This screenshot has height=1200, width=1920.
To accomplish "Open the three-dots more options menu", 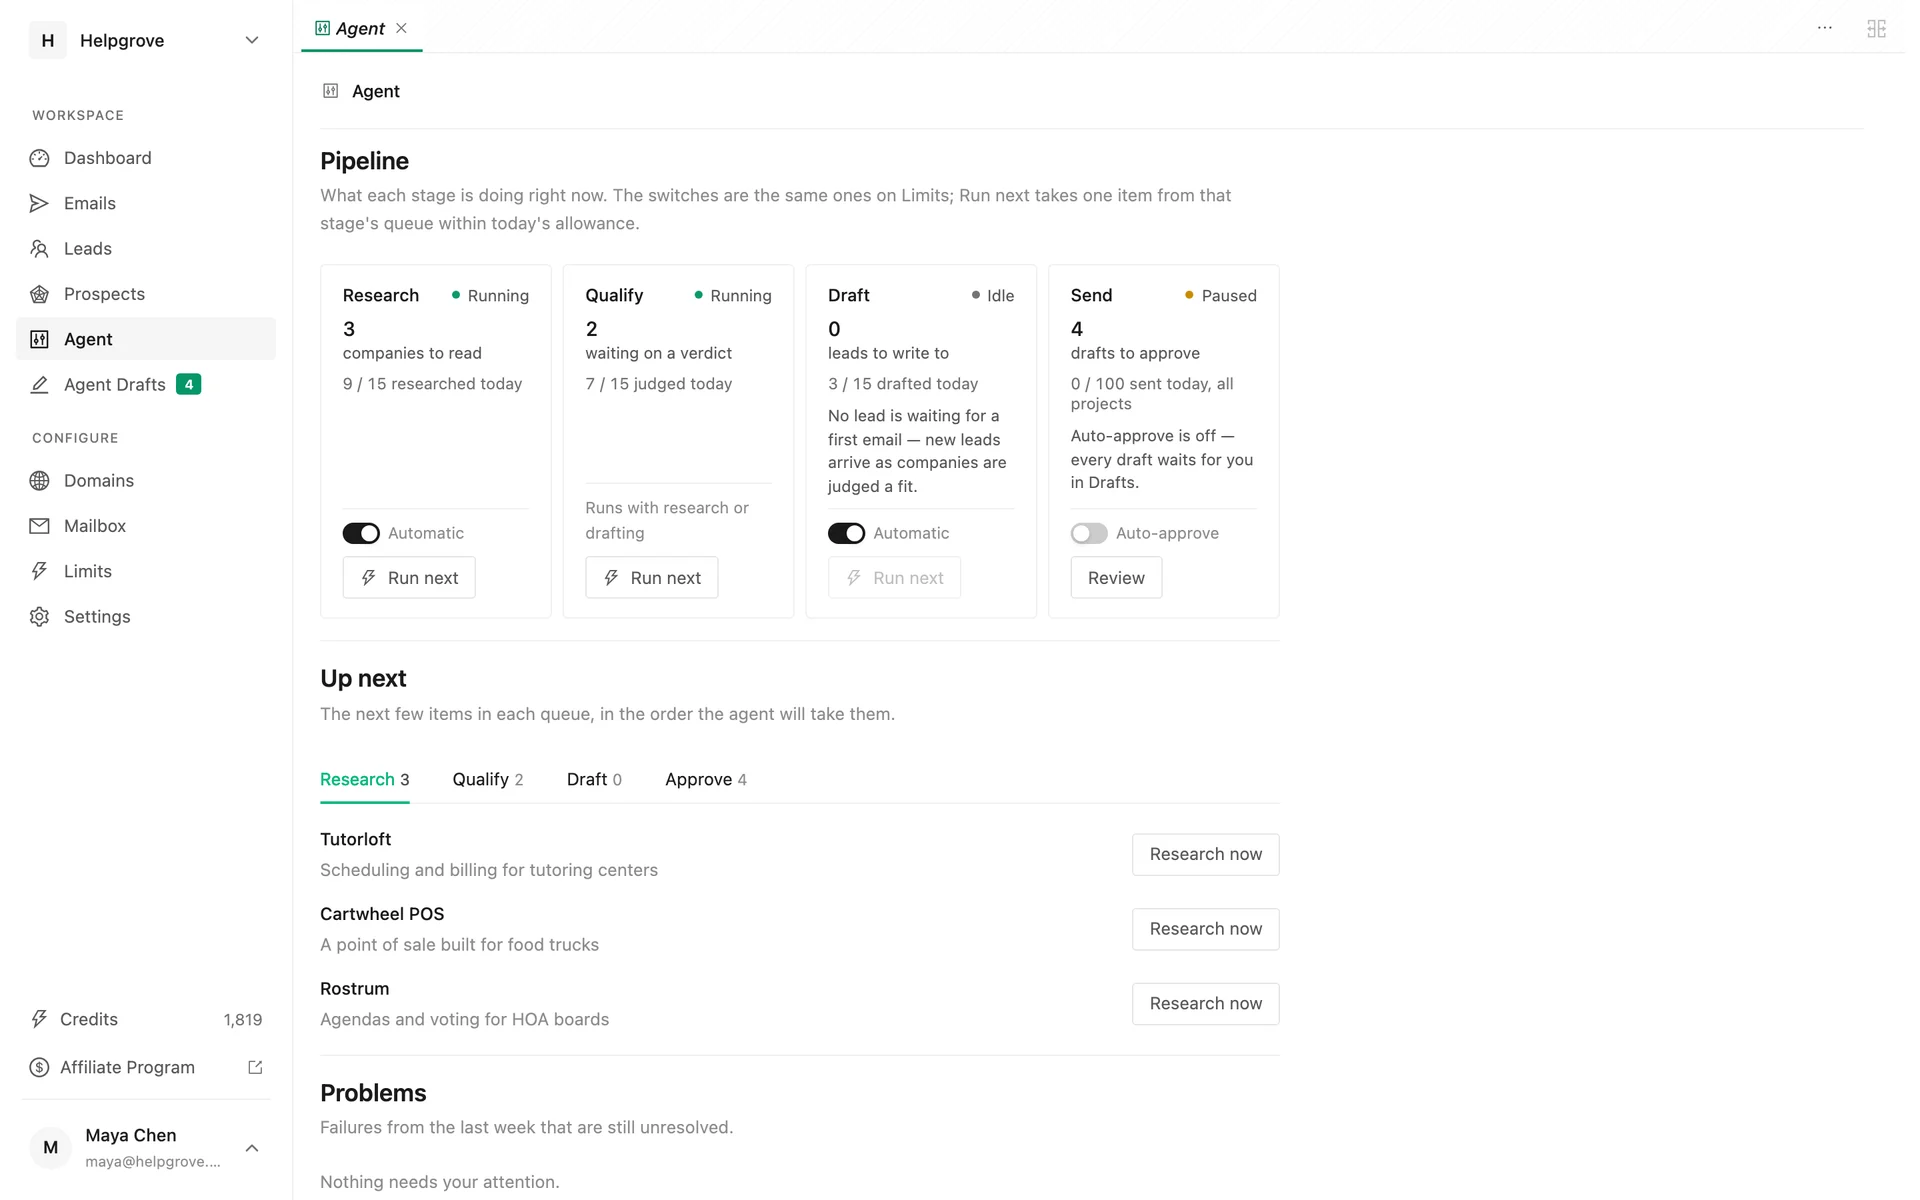I will tap(1824, 28).
